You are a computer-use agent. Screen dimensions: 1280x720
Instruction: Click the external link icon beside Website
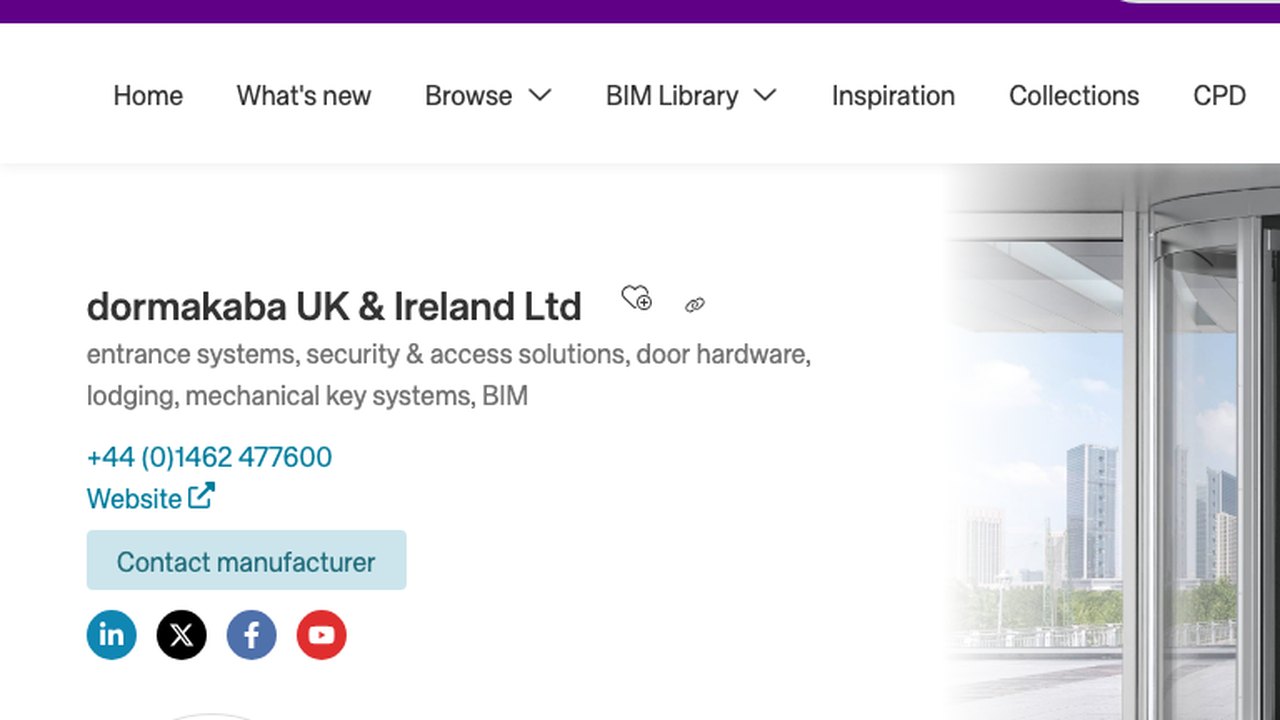(x=201, y=495)
